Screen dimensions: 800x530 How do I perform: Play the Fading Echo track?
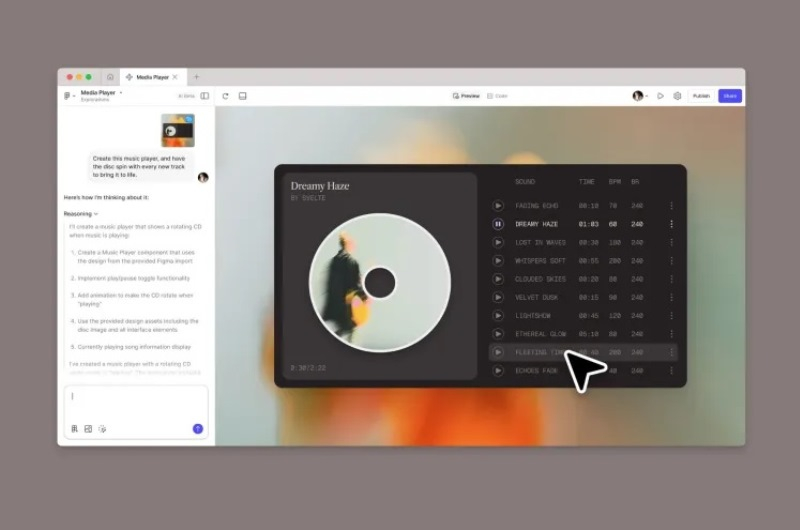[x=498, y=206]
